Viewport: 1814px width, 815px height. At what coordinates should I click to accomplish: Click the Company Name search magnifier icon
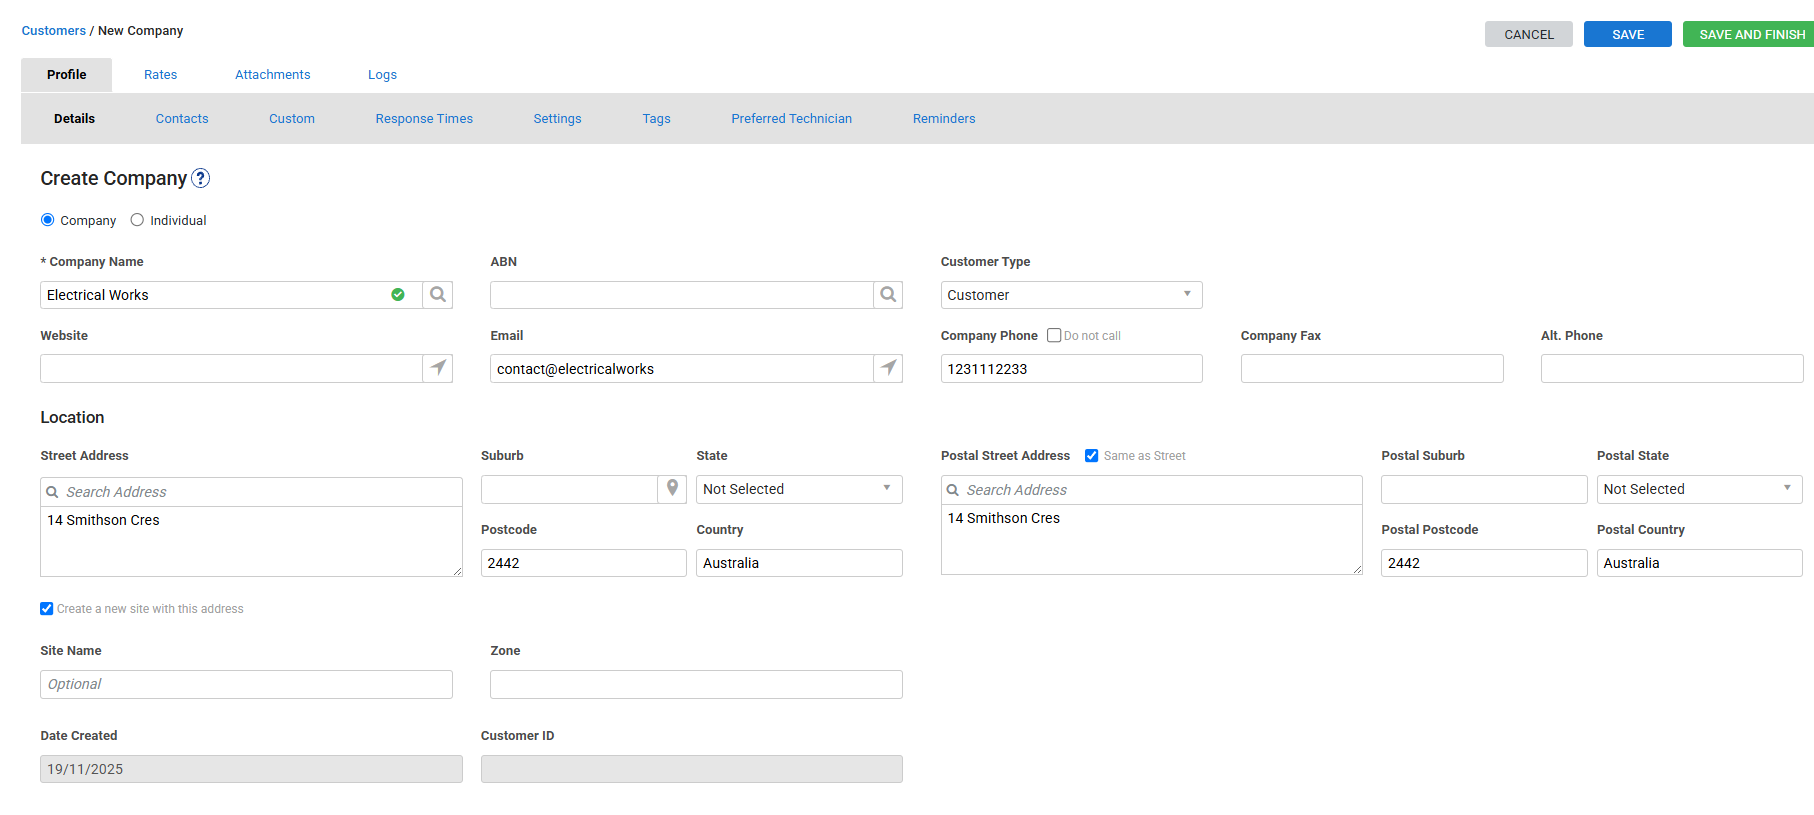pyautogui.click(x=437, y=295)
